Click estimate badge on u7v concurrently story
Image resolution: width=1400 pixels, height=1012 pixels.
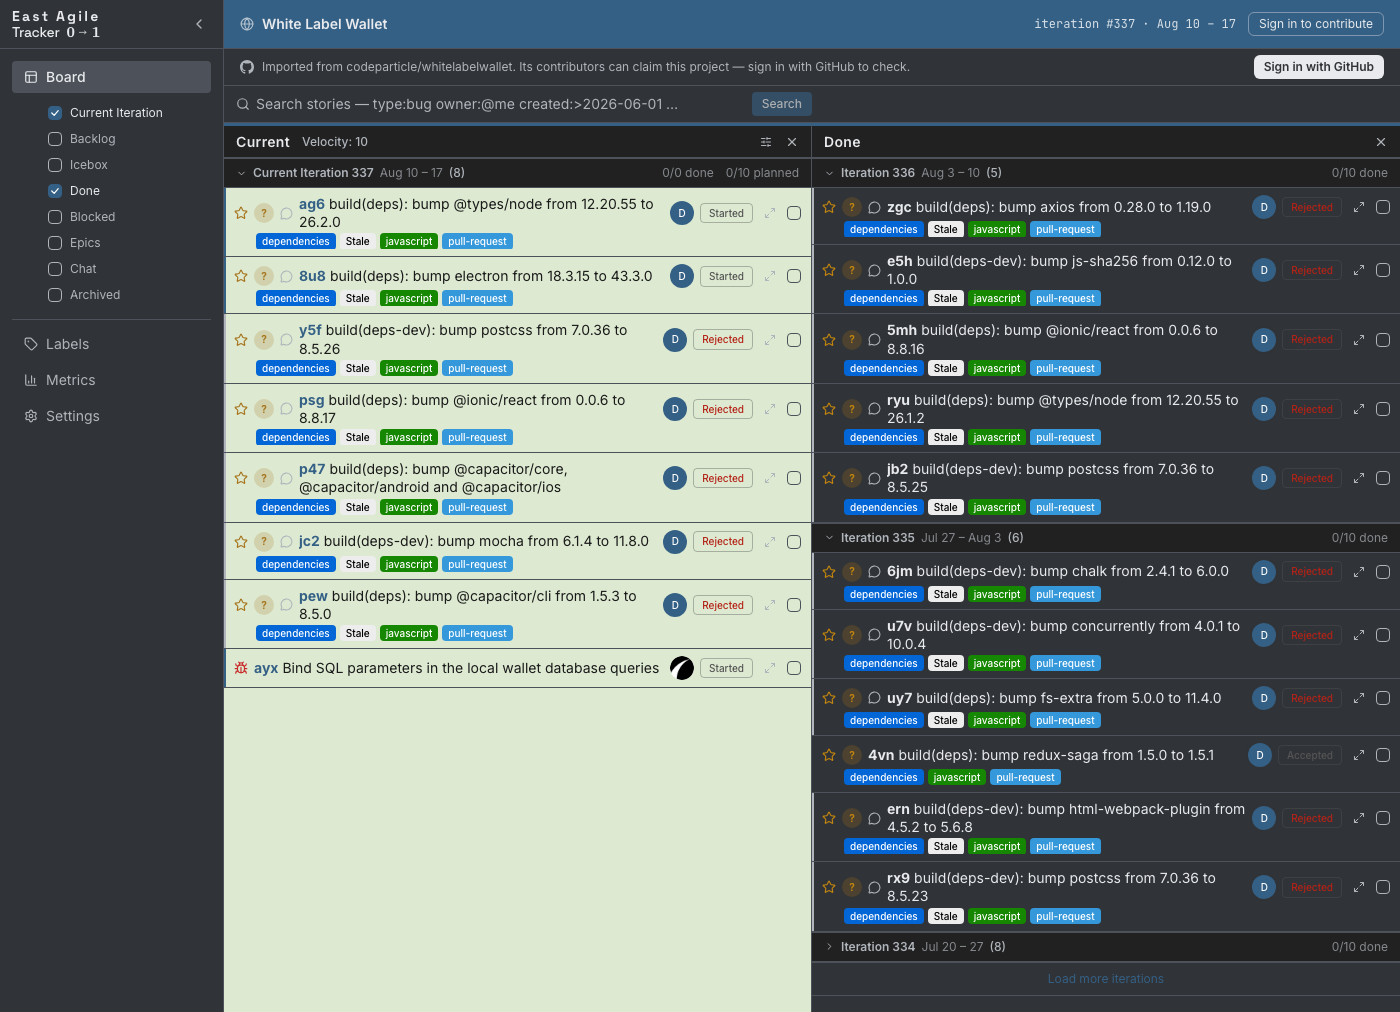tap(852, 635)
